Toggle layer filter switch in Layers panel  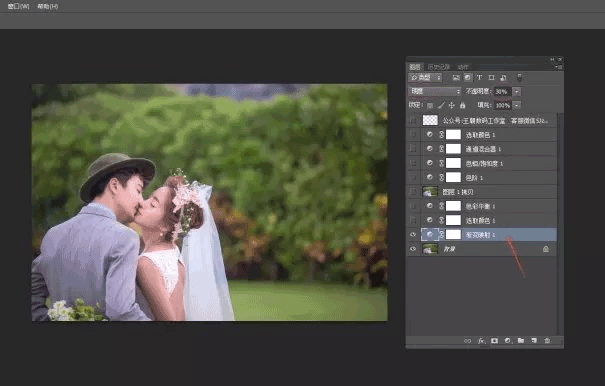520,78
